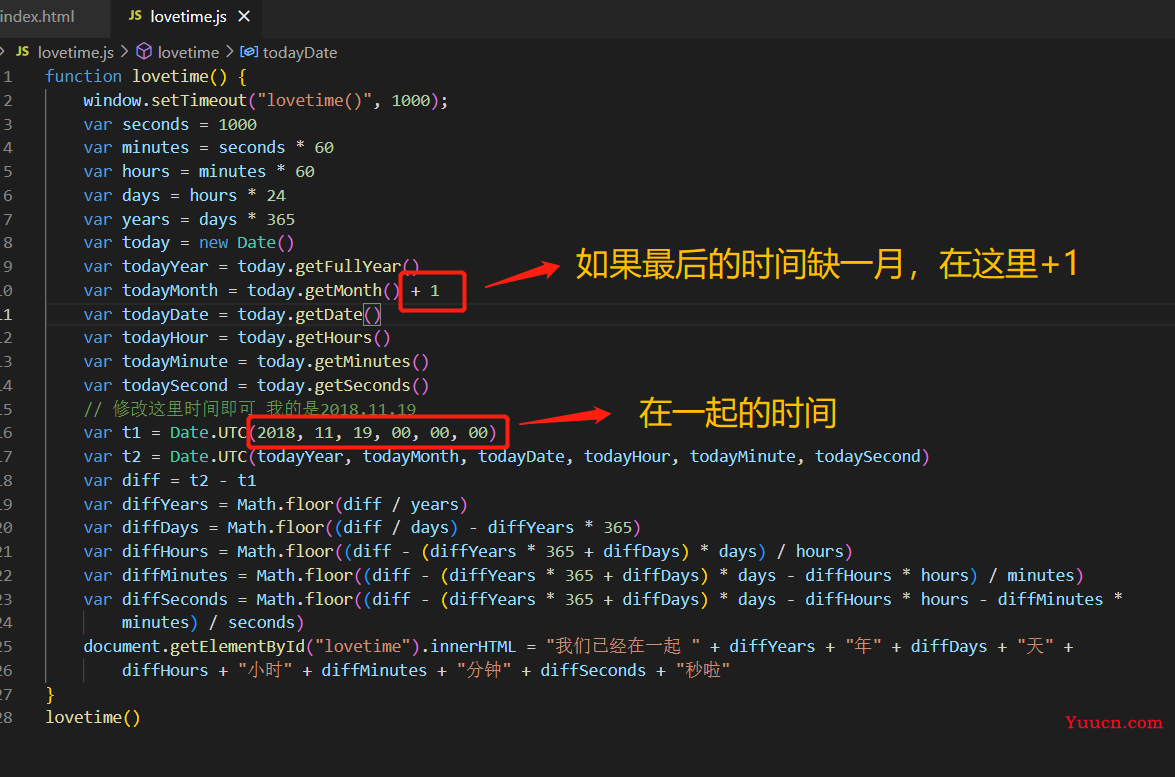The image size is (1175, 777).
Task: Expand the chevron after lovetime breadcrumb
Action: [229, 52]
